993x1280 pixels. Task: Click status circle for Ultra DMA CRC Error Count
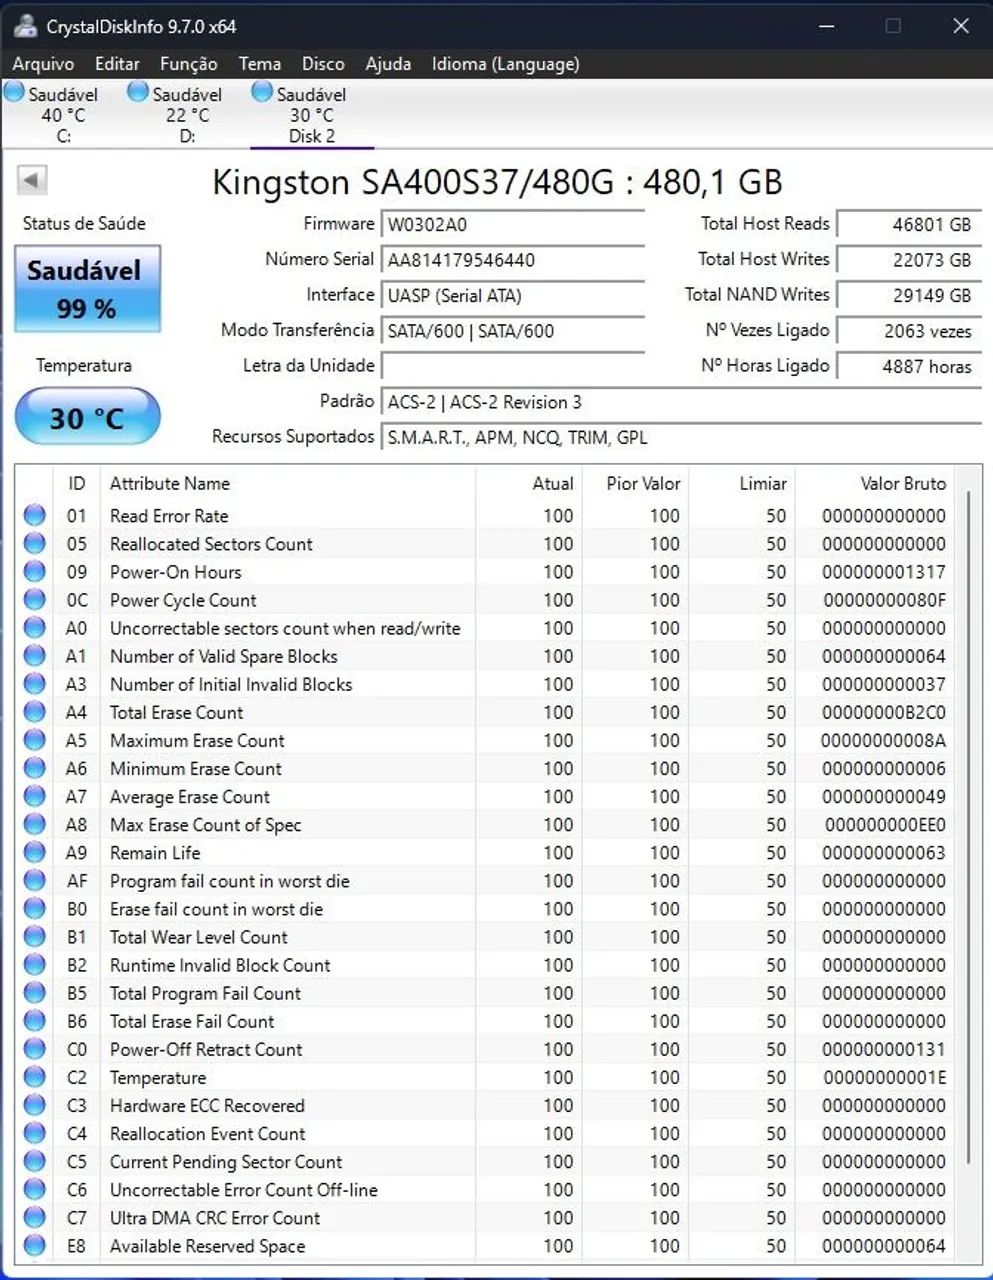(35, 1218)
